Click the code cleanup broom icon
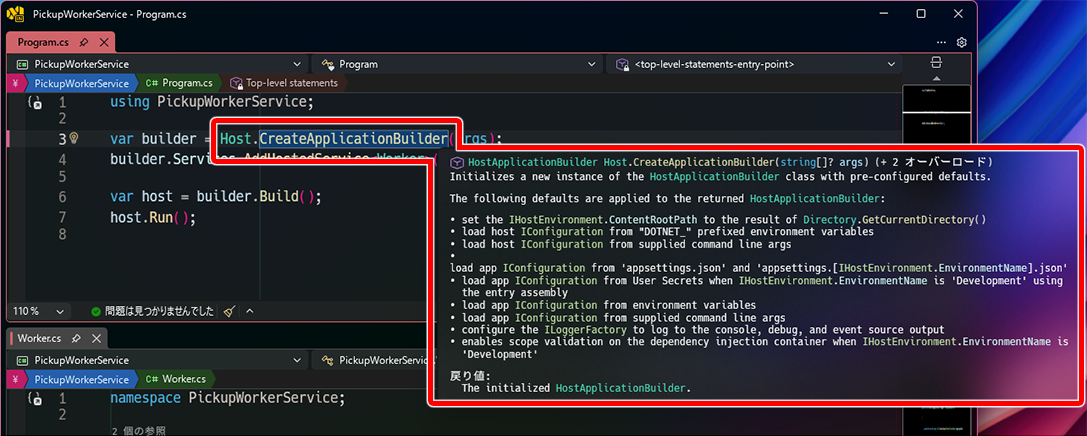Screen dimensions: 1087x436 230,312
